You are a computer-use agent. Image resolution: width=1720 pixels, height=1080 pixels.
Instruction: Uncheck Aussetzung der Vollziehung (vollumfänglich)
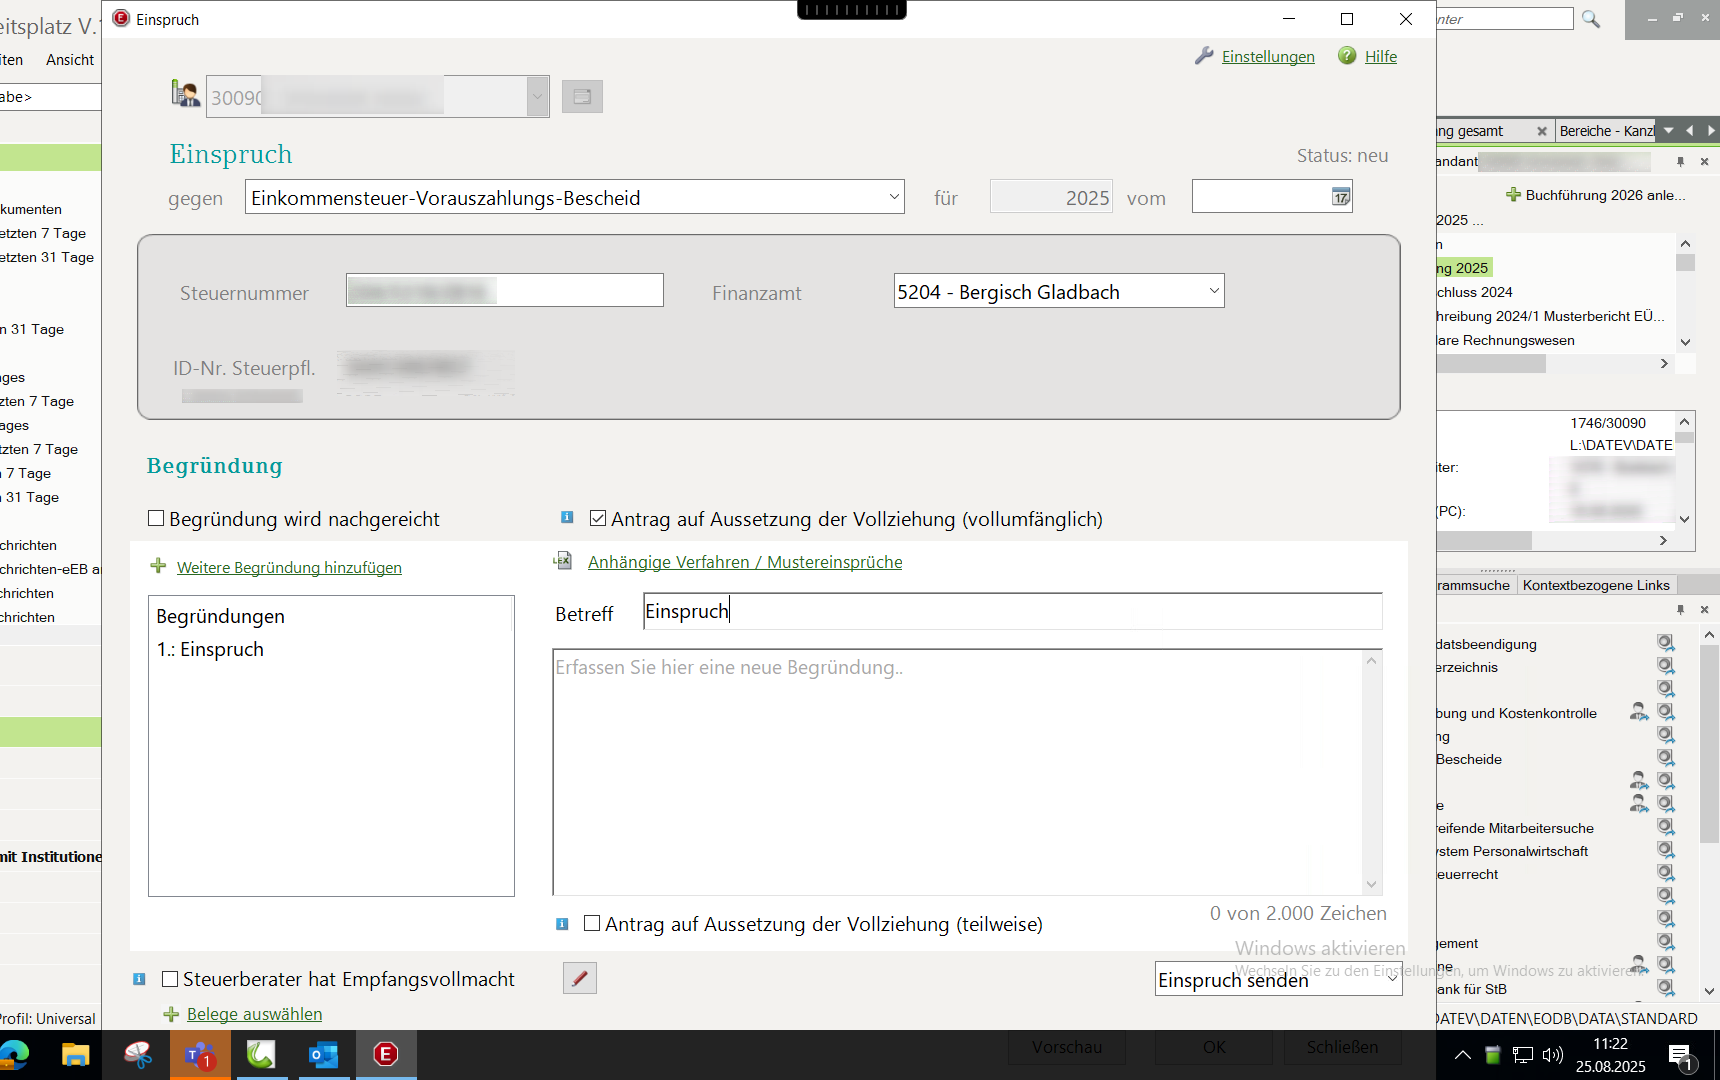click(598, 518)
